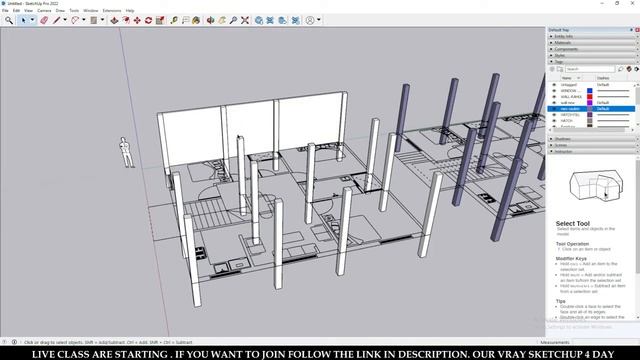Toggle visibility of Untagged tag
Viewport: 640px width, 360px height.
pos(554,85)
